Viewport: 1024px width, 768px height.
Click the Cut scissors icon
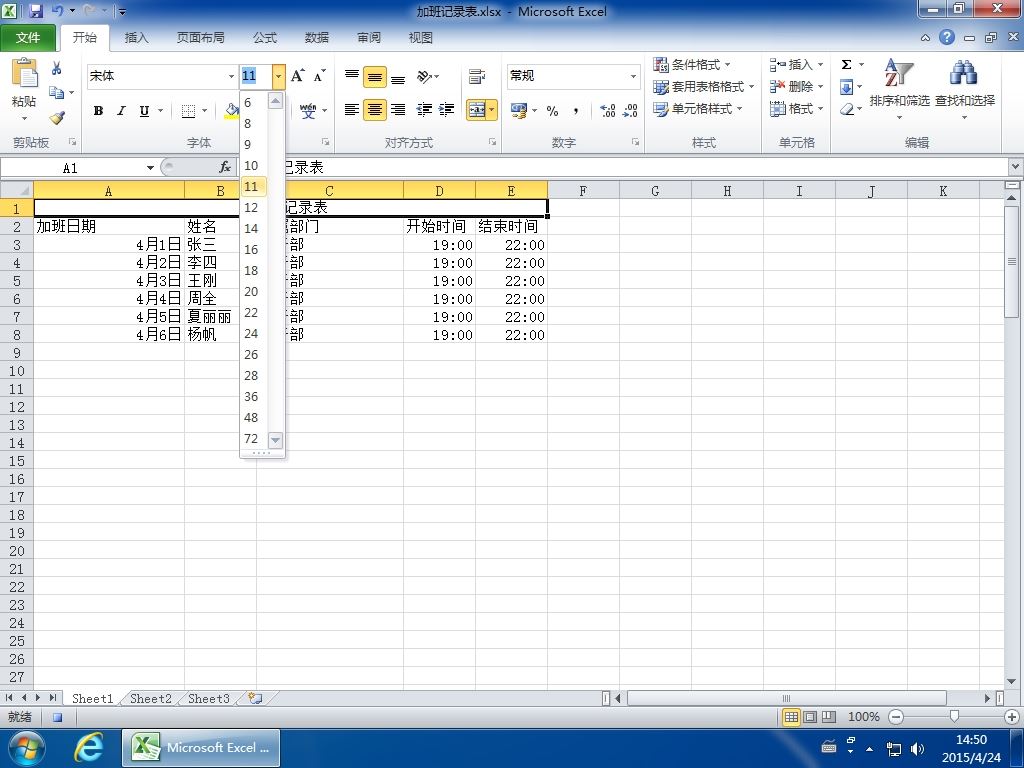tap(57, 68)
